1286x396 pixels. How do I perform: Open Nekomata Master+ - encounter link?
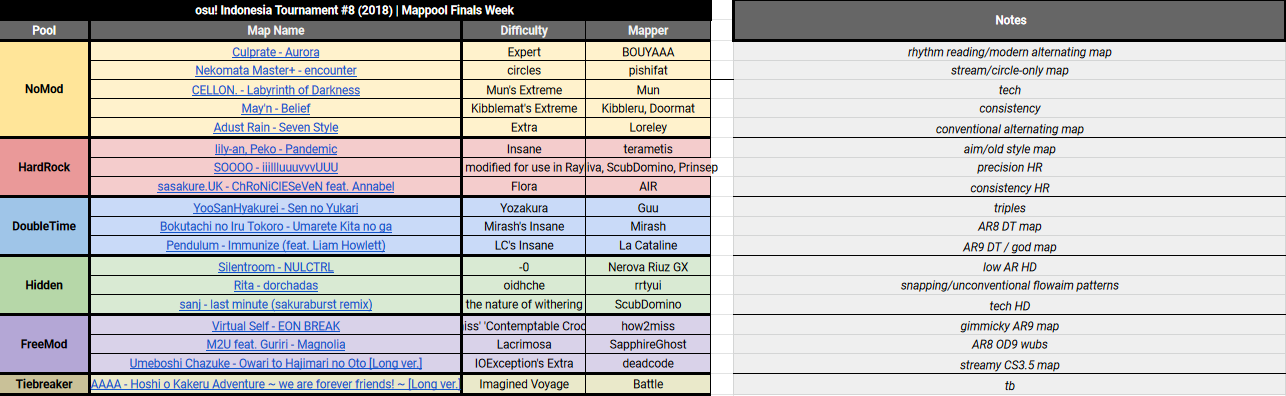pos(275,70)
